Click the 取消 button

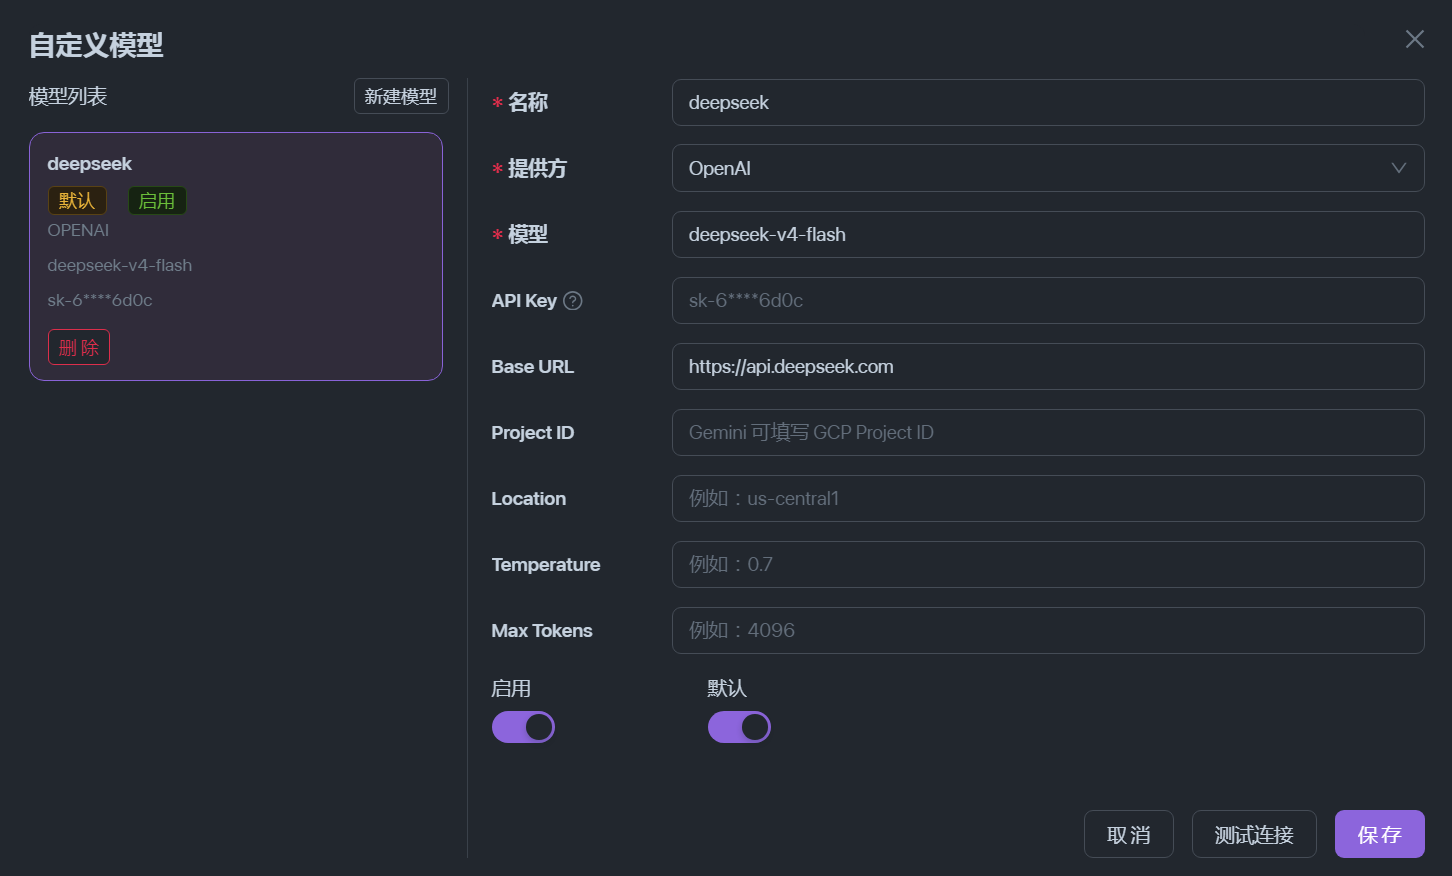point(1129,834)
